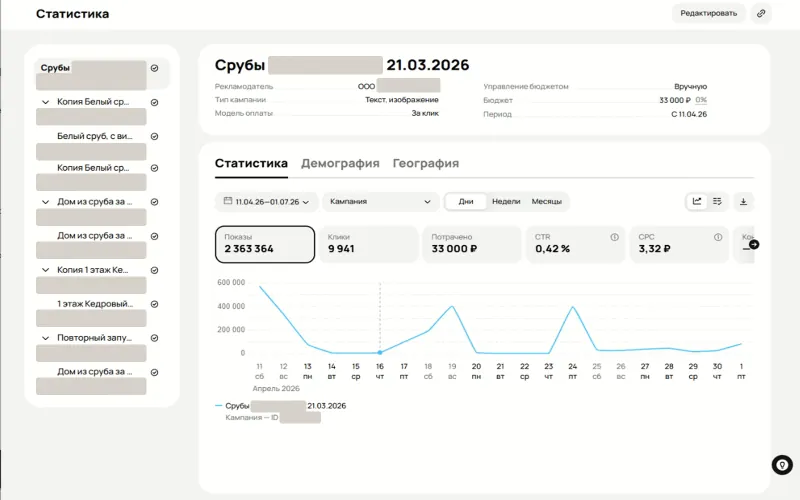Select the Месяцы grouping option
Screen dimensions: 800x500
[546, 202]
